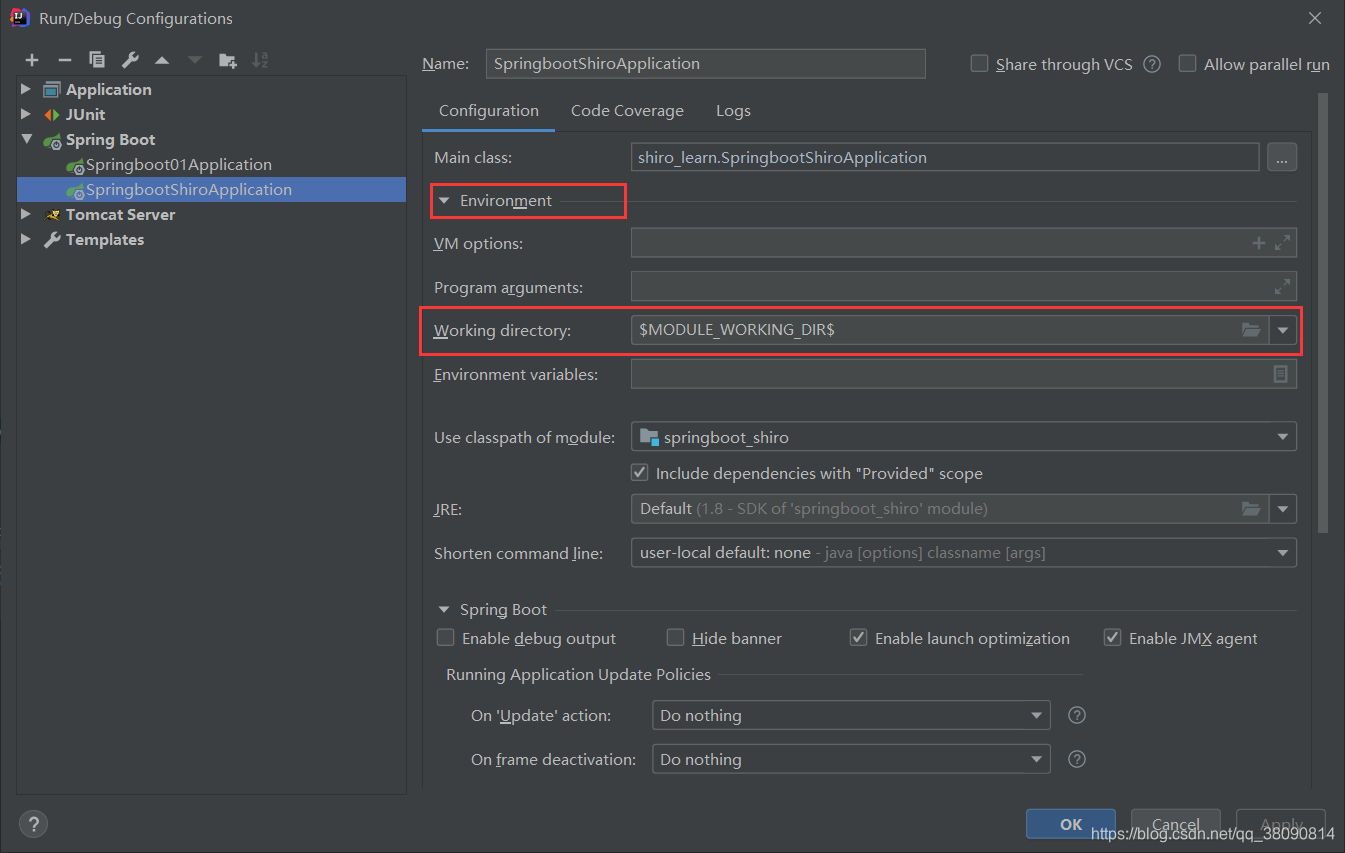
Task: Expand the Templates tree node
Action: tap(27, 239)
